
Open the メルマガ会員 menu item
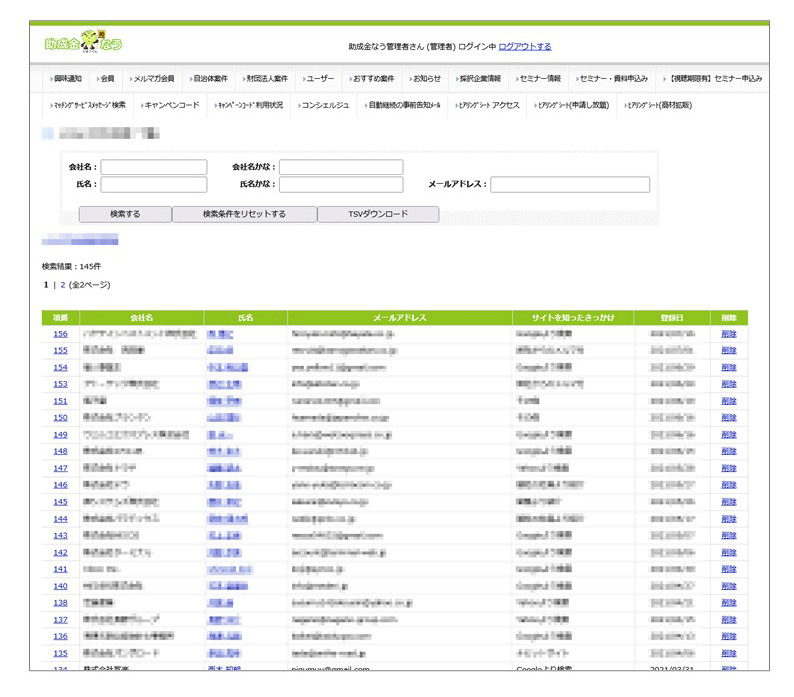tap(153, 78)
